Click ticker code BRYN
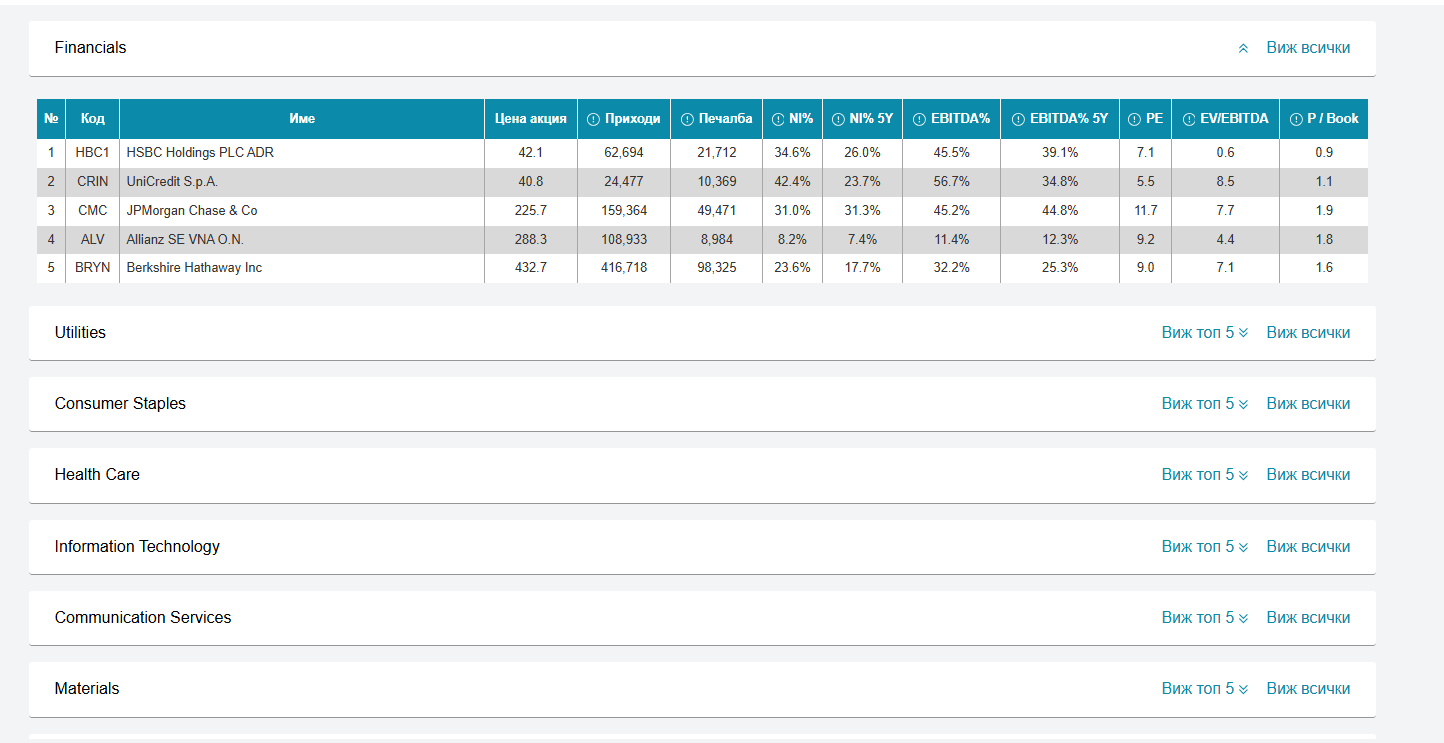This screenshot has height=743, width=1444. (93, 268)
